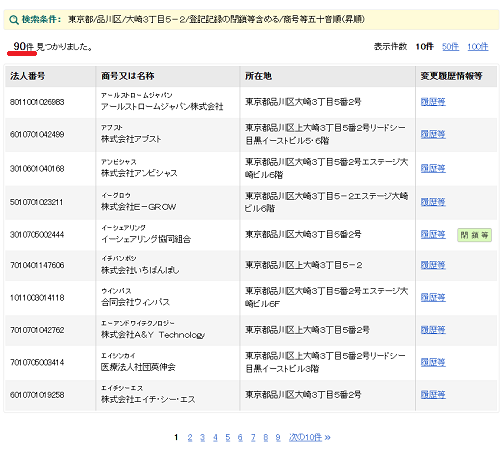Select company name 合同会社ウィンパス
The height and width of the screenshot is (449, 500).
click(x=135, y=302)
